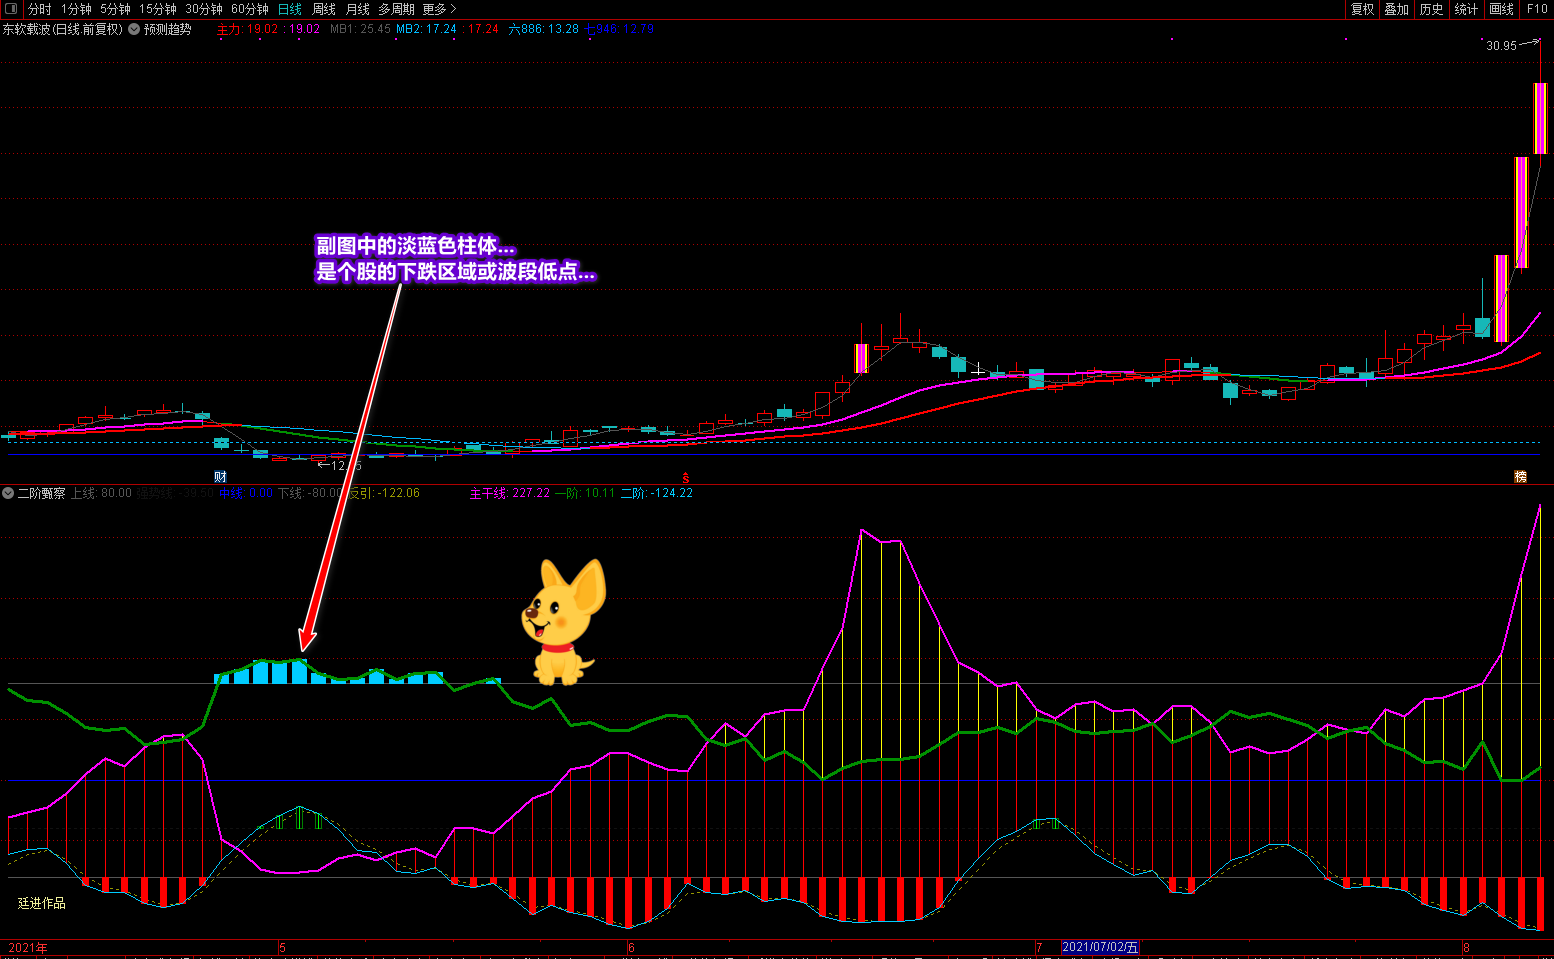Click the 多周期 multi-period button
The width and height of the screenshot is (1554, 959).
click(395, 9)
